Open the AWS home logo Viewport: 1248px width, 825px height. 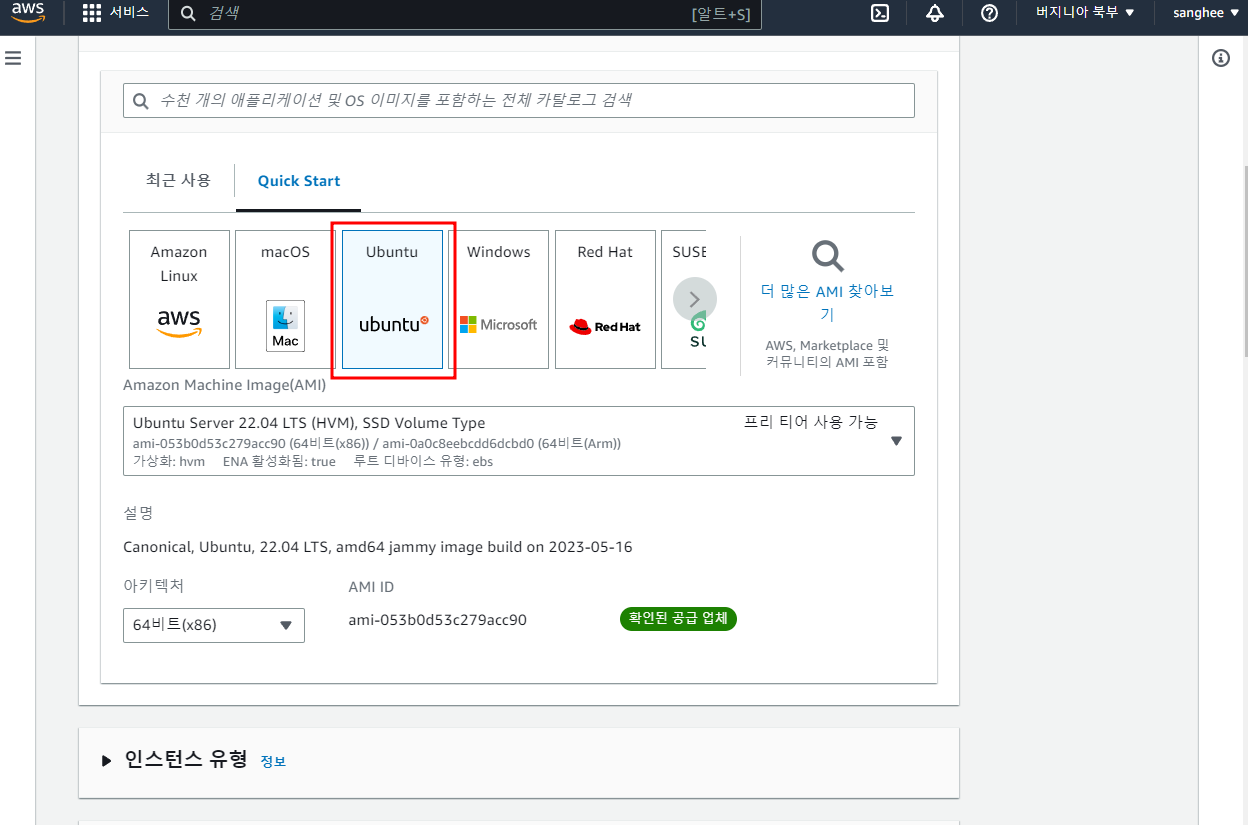pyautogui.click(x=29, y=13)
